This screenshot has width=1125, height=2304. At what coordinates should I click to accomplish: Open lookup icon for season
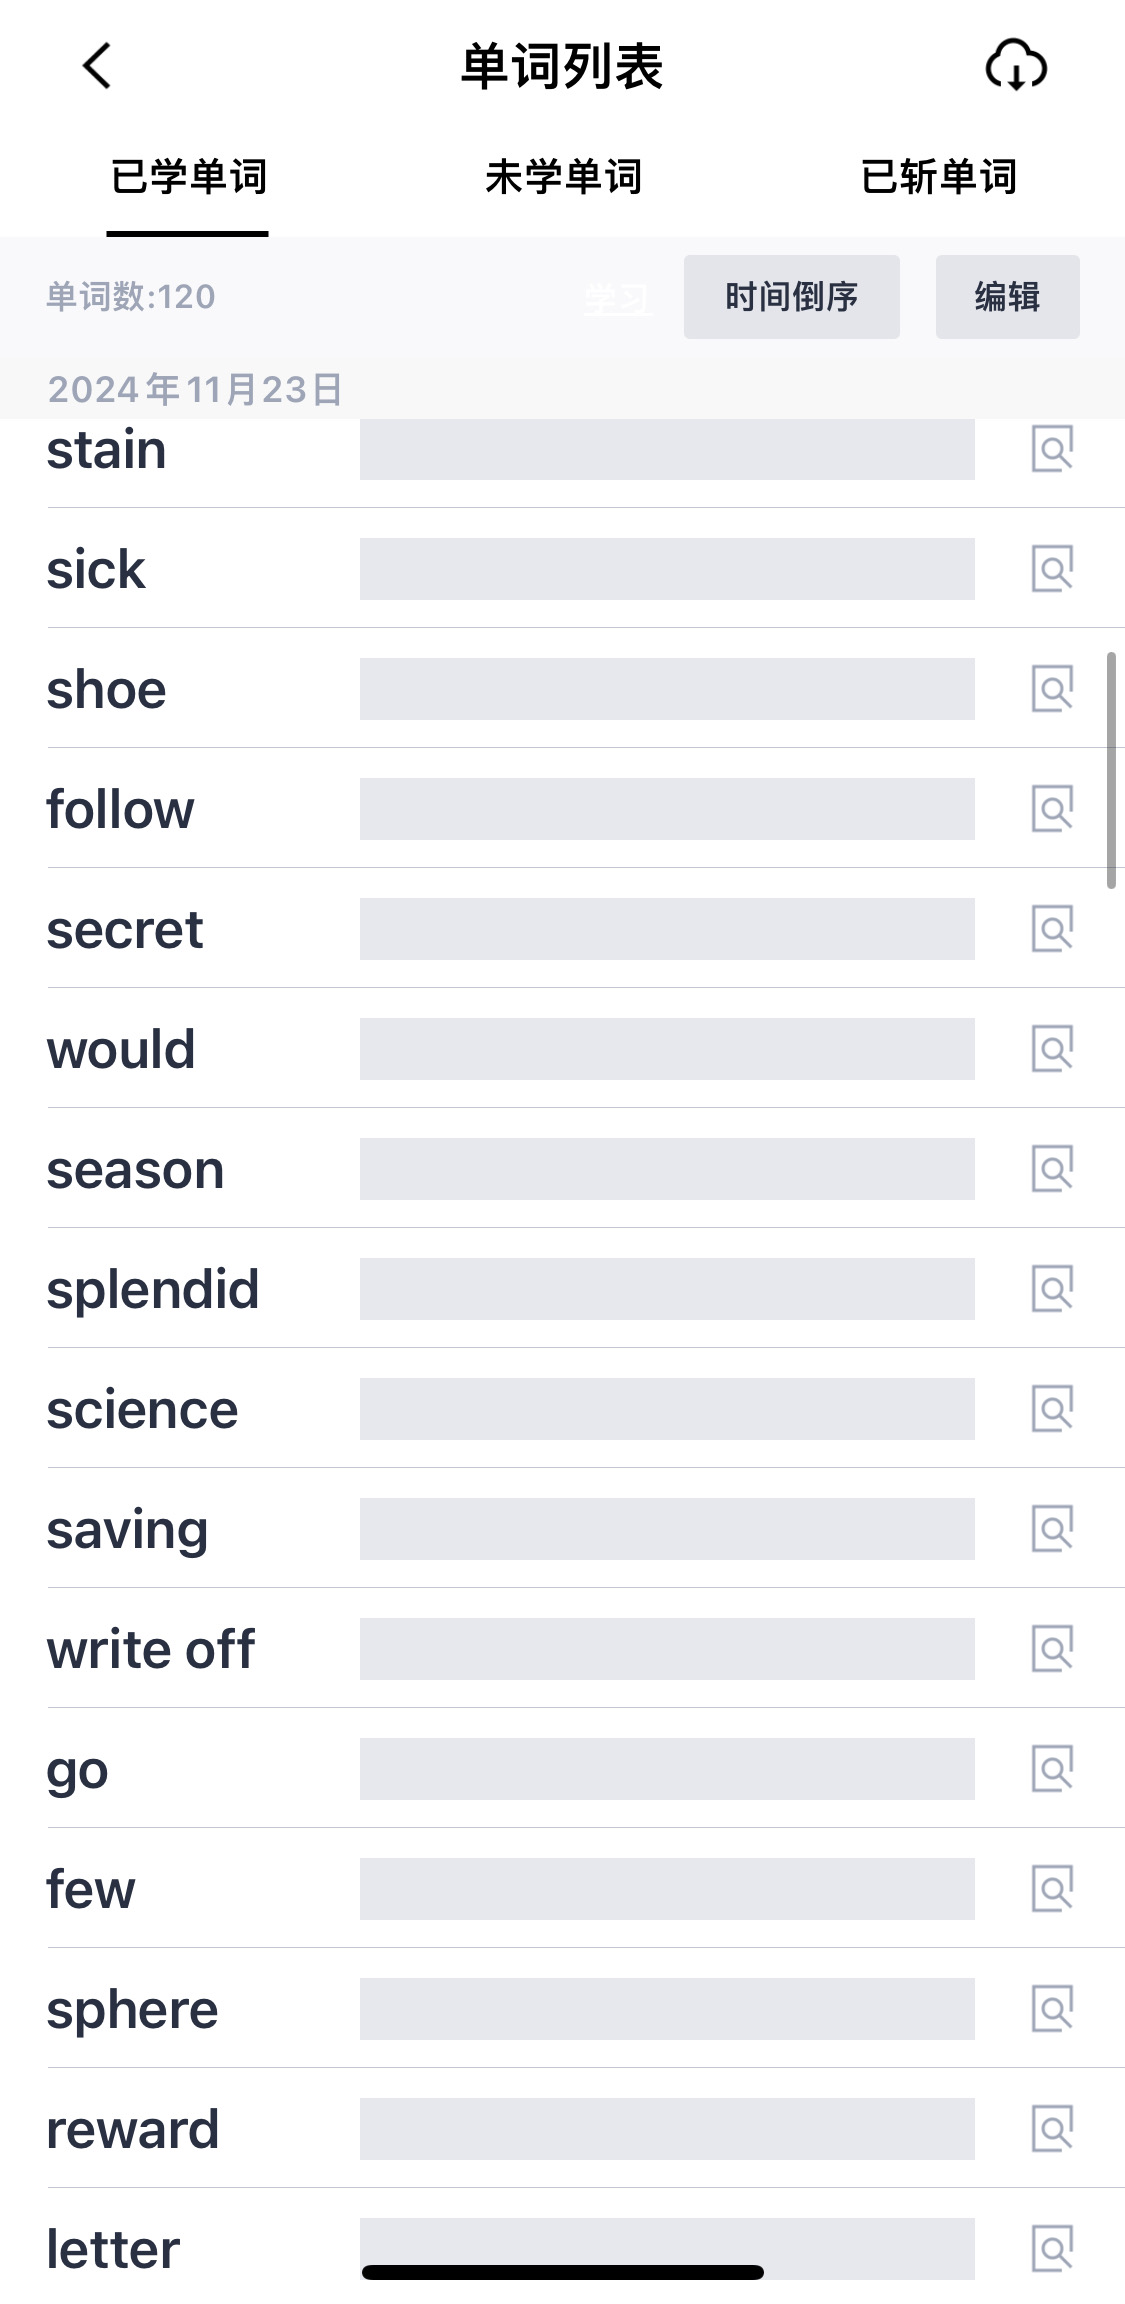[1053, 1169]
